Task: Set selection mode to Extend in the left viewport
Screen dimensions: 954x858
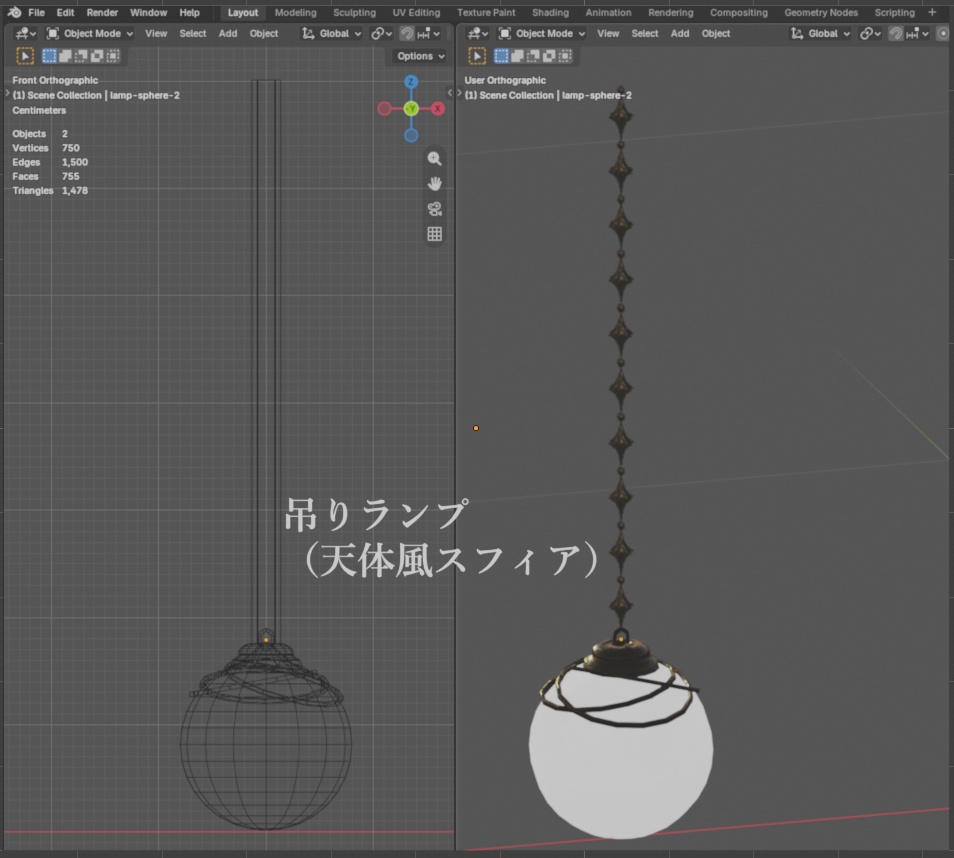Action: pyautogui.click(x=65, y=56)
